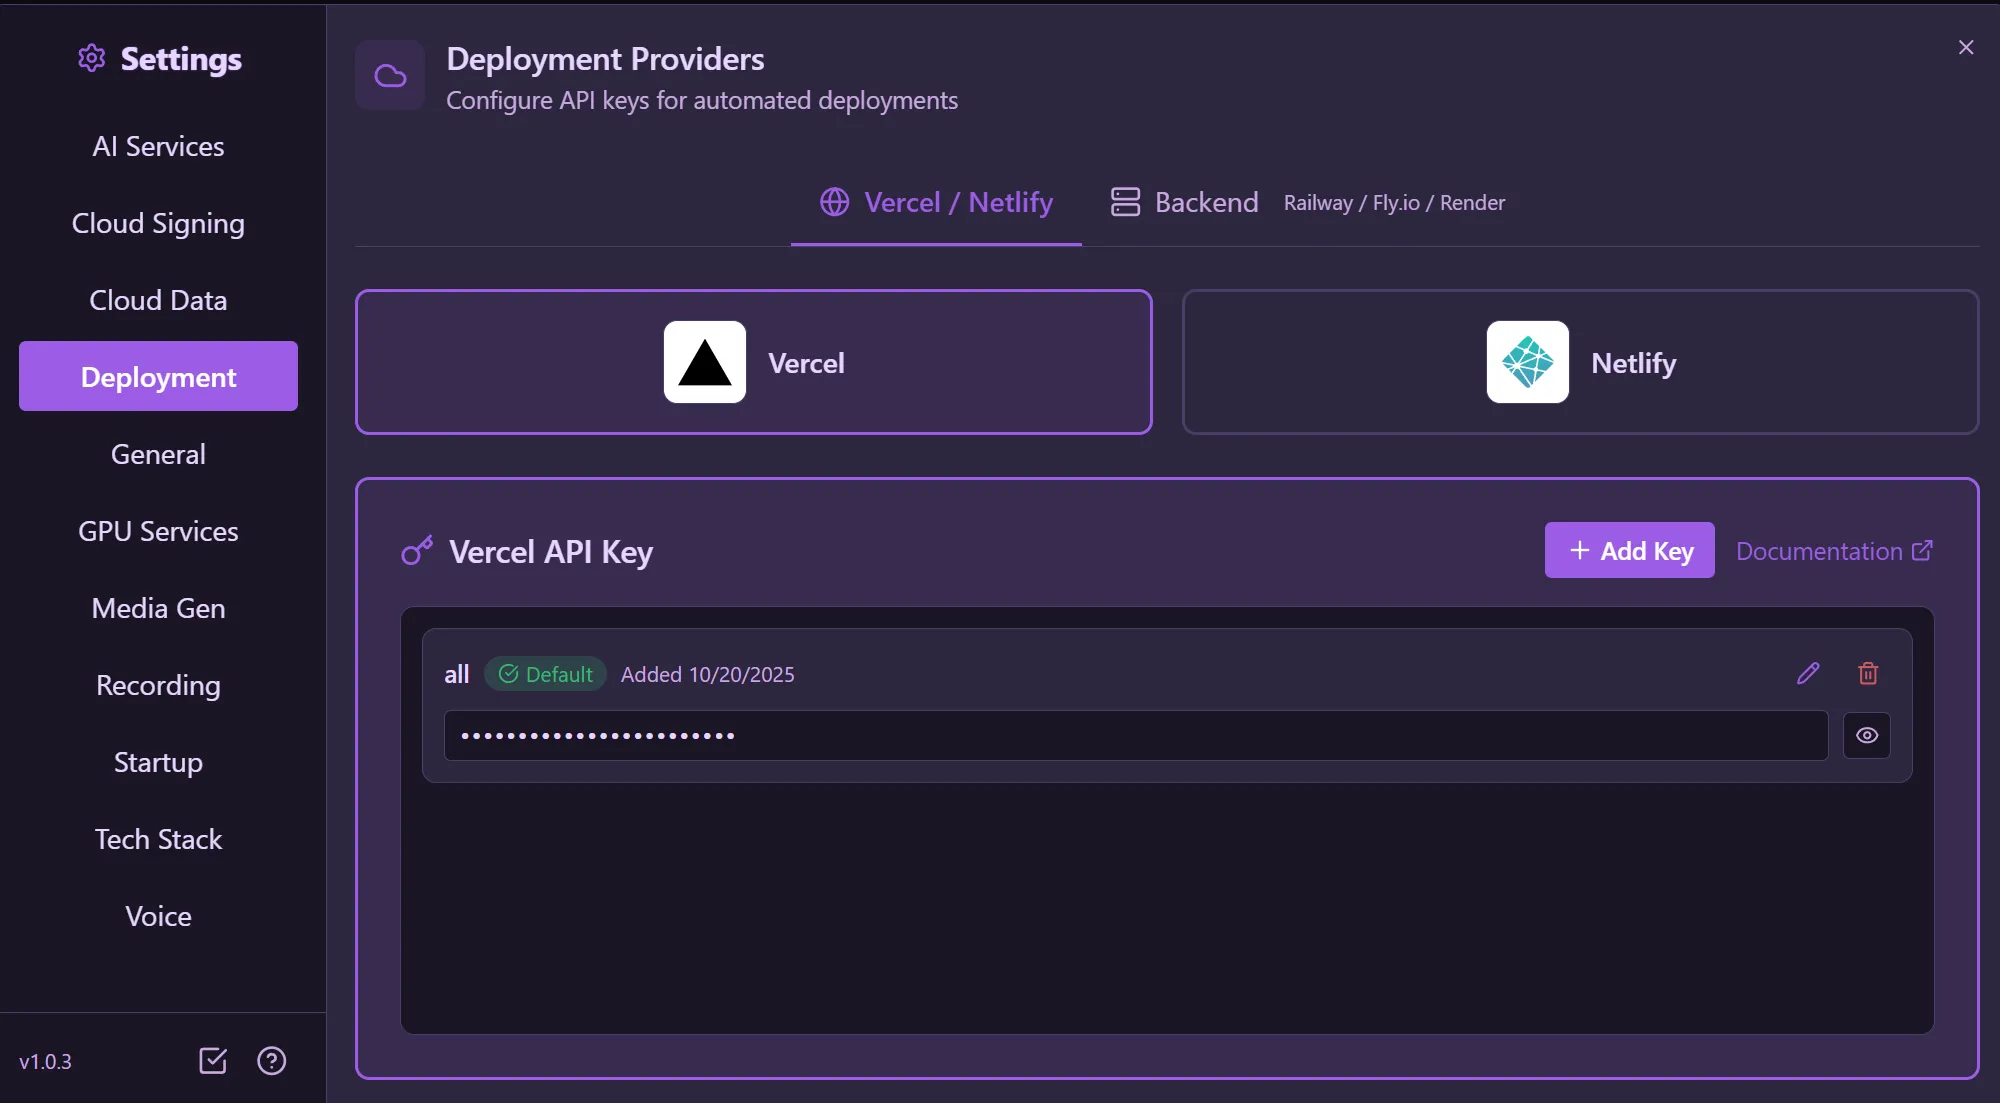Click the Settings gear icon
This screenshot has height=1103, width=2000.
pos(91,58)
